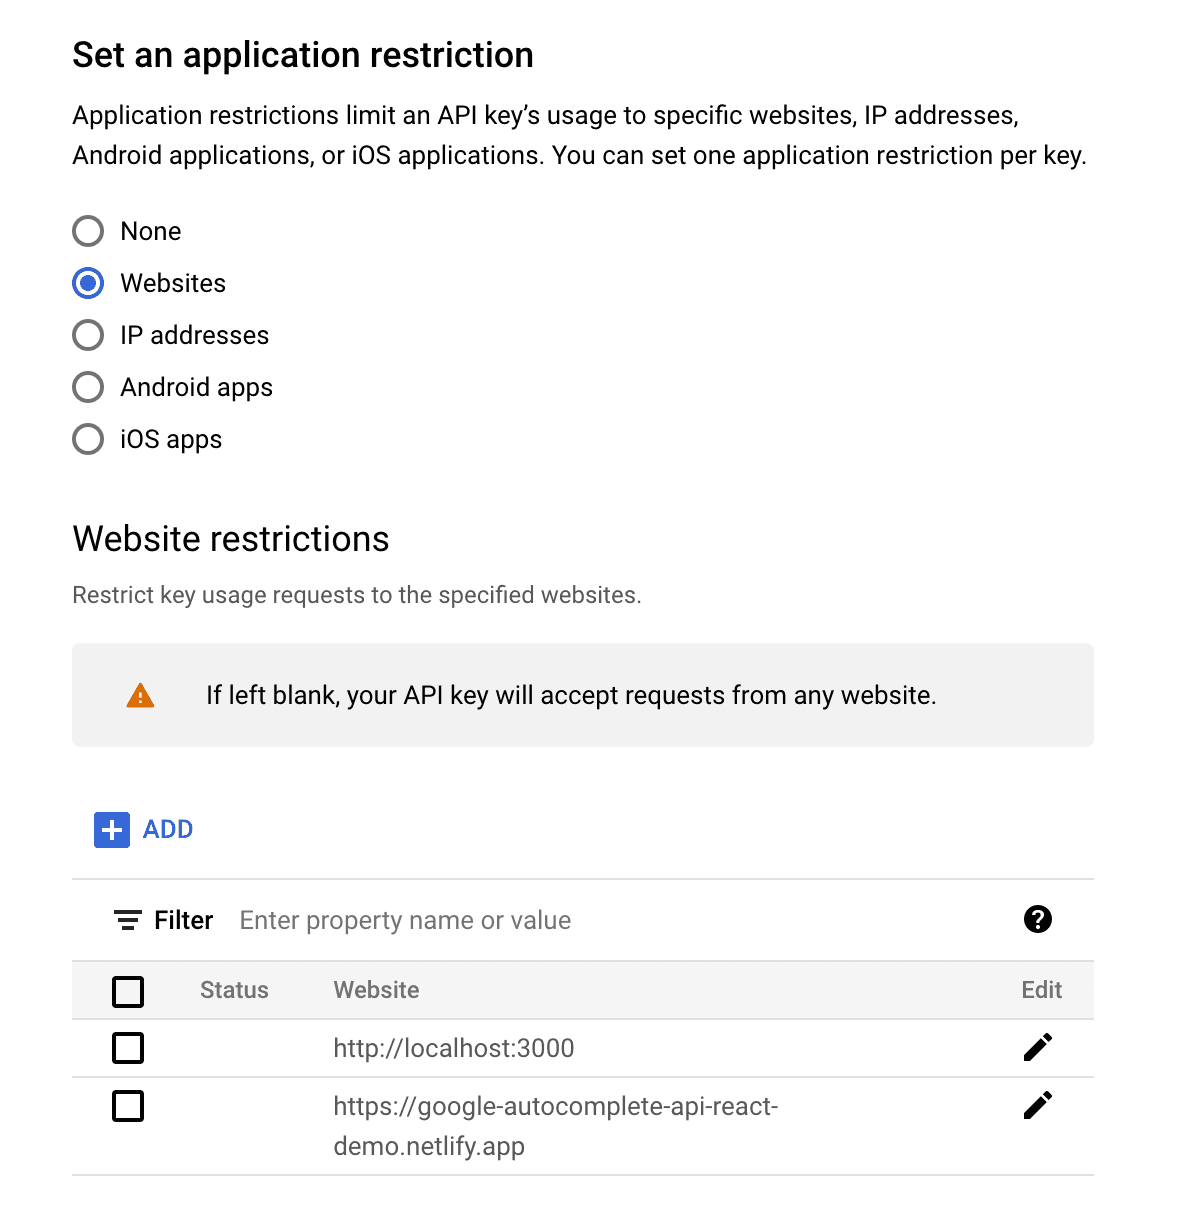Click the orange warning triangle icon
This screenshot has width=1198, height=1210.
(141, 696)
